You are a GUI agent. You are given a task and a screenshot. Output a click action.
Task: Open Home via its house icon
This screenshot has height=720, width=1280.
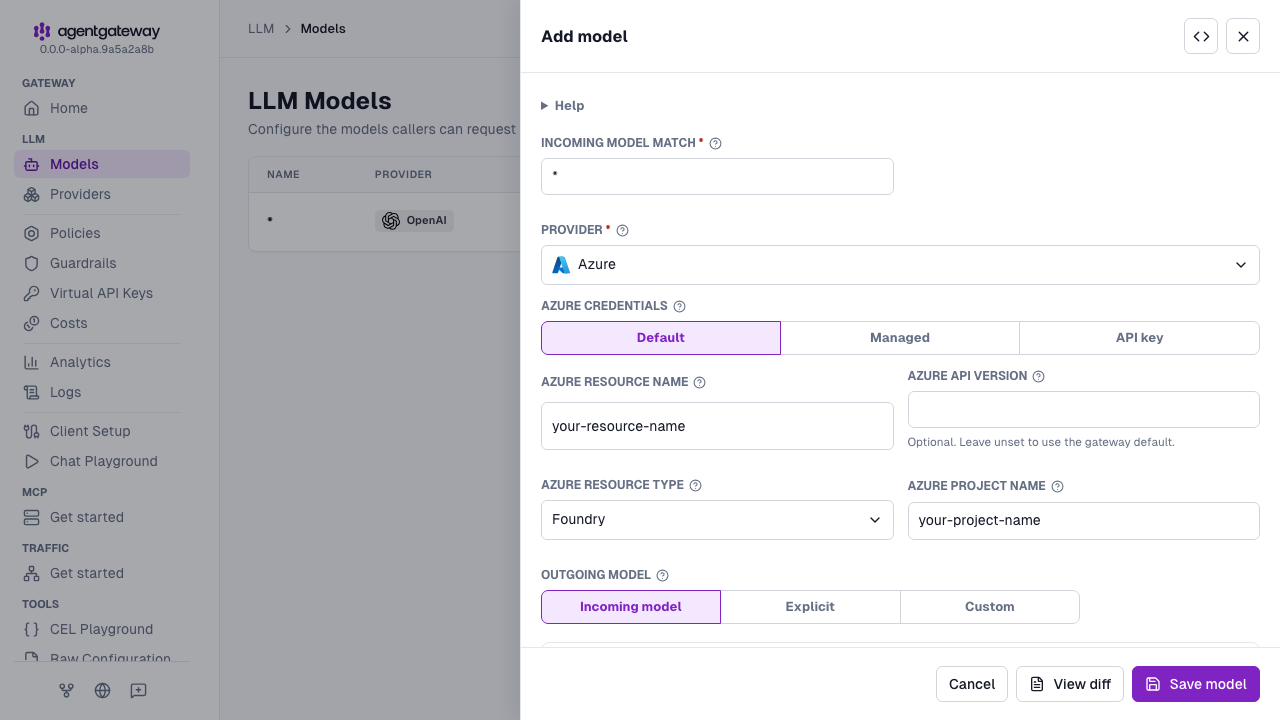click(x=32, y=108)
